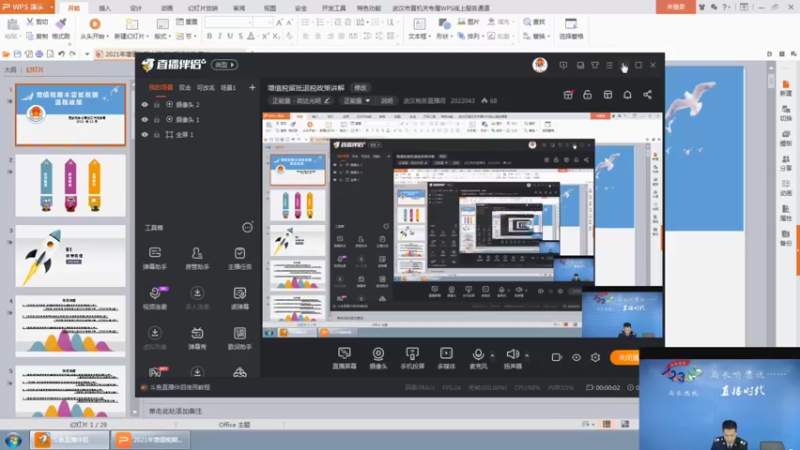Click 选择窗格 button in WPS ribbon
The image size is (800, 450).
click(571, 29)
